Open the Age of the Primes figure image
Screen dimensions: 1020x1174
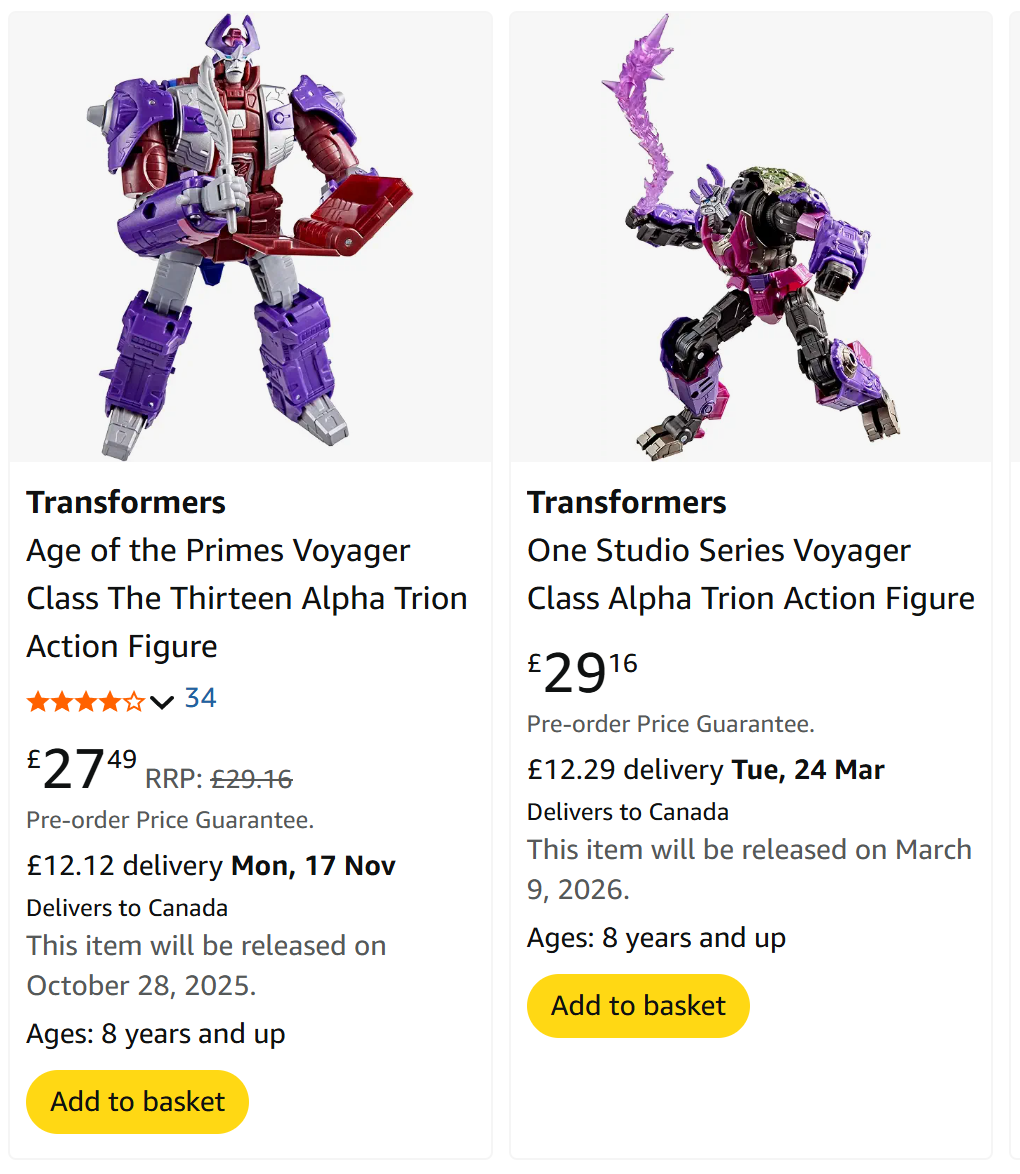coord(250,237)
